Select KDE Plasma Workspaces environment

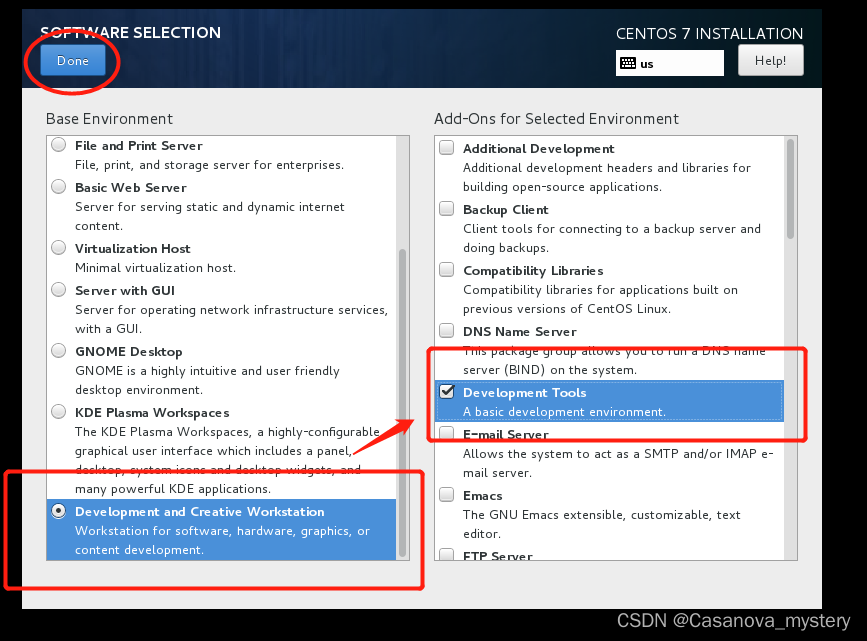pos(58,411)
